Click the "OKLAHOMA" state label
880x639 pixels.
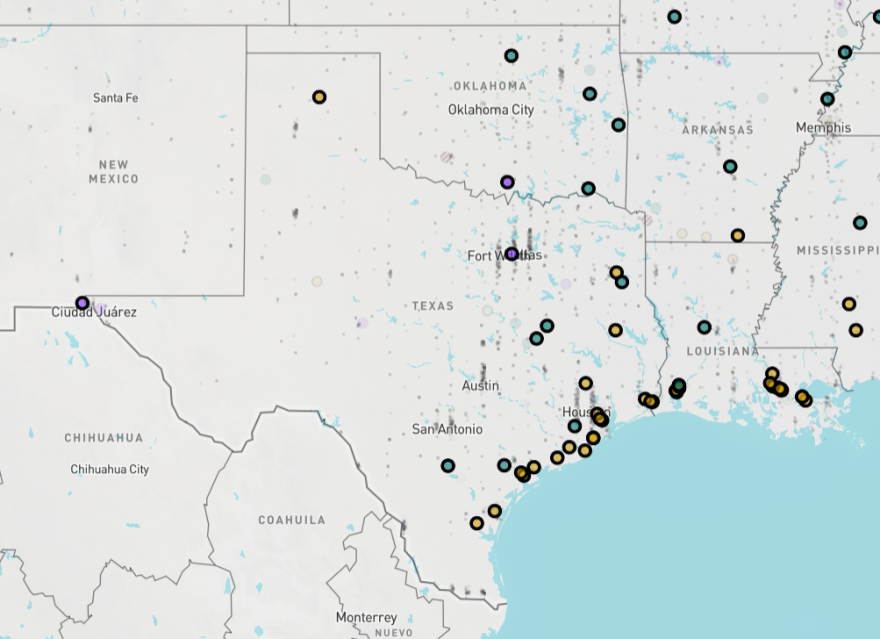(x=491, y=86)
